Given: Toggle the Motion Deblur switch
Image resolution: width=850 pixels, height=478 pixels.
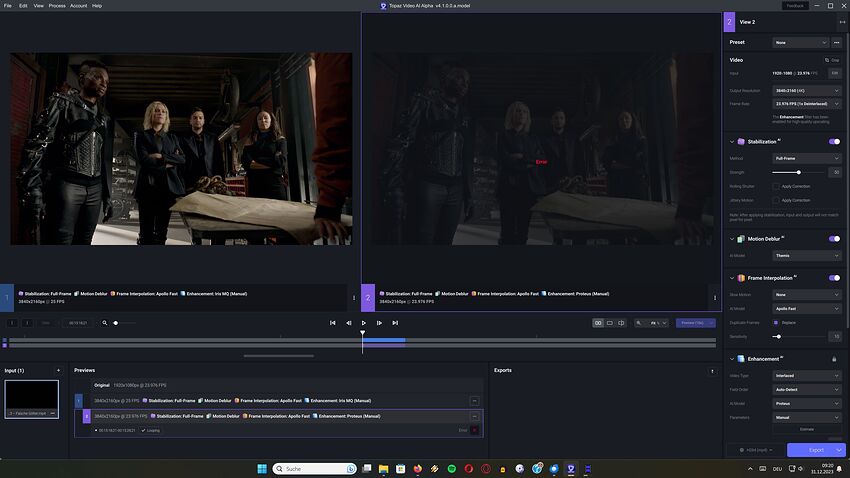Looking at the screenshot, I should 834,238.
